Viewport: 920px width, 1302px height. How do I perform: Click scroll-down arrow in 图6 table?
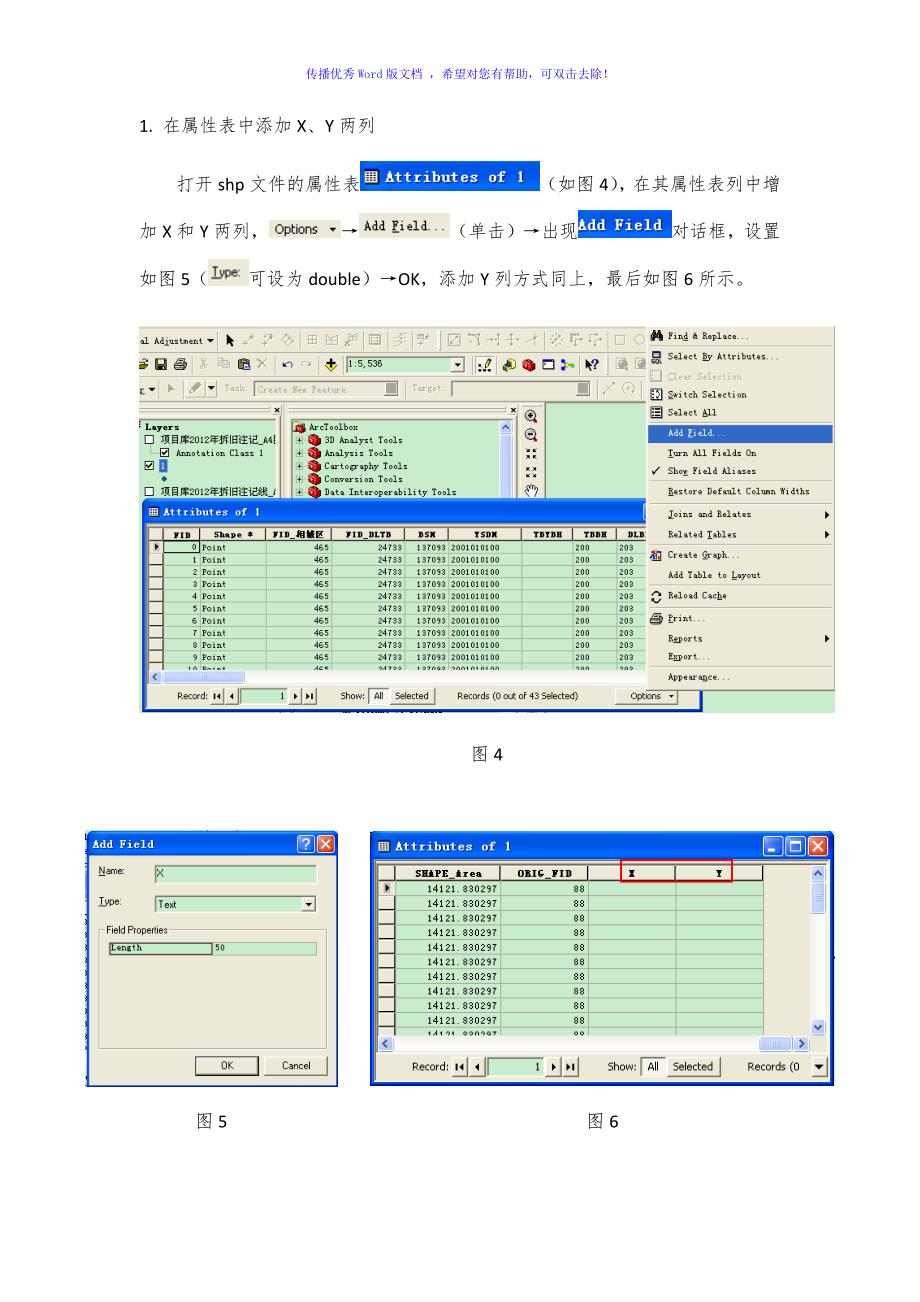pos(820,1027)
